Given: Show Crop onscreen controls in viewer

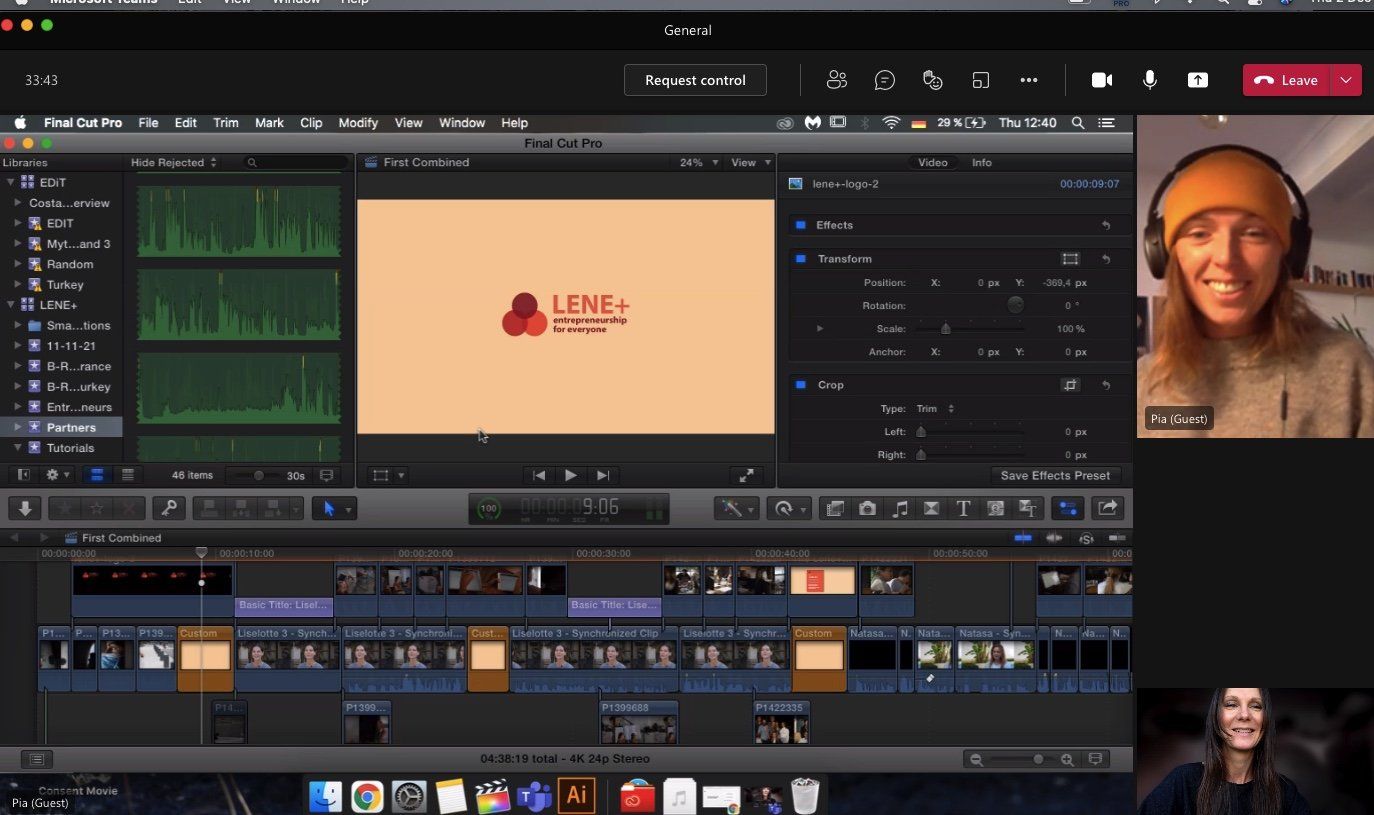Looking at the screenshot, I should 1070,385.
